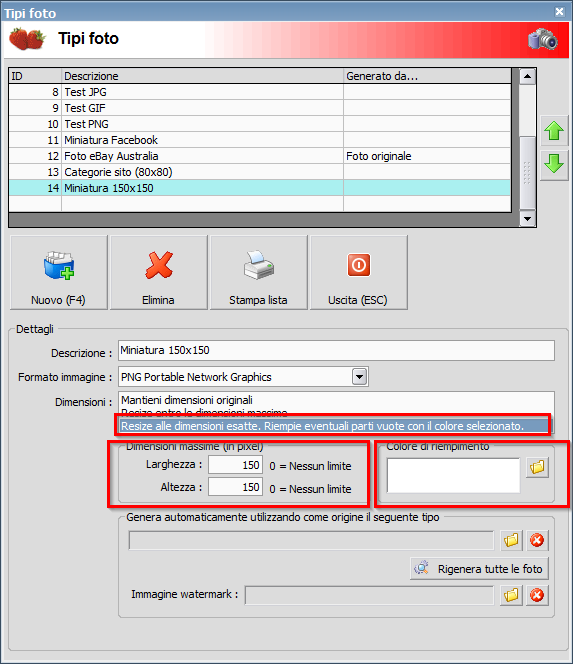Remove the watermark image with red X
573x664 pixels.
click(x=537, y=595)
